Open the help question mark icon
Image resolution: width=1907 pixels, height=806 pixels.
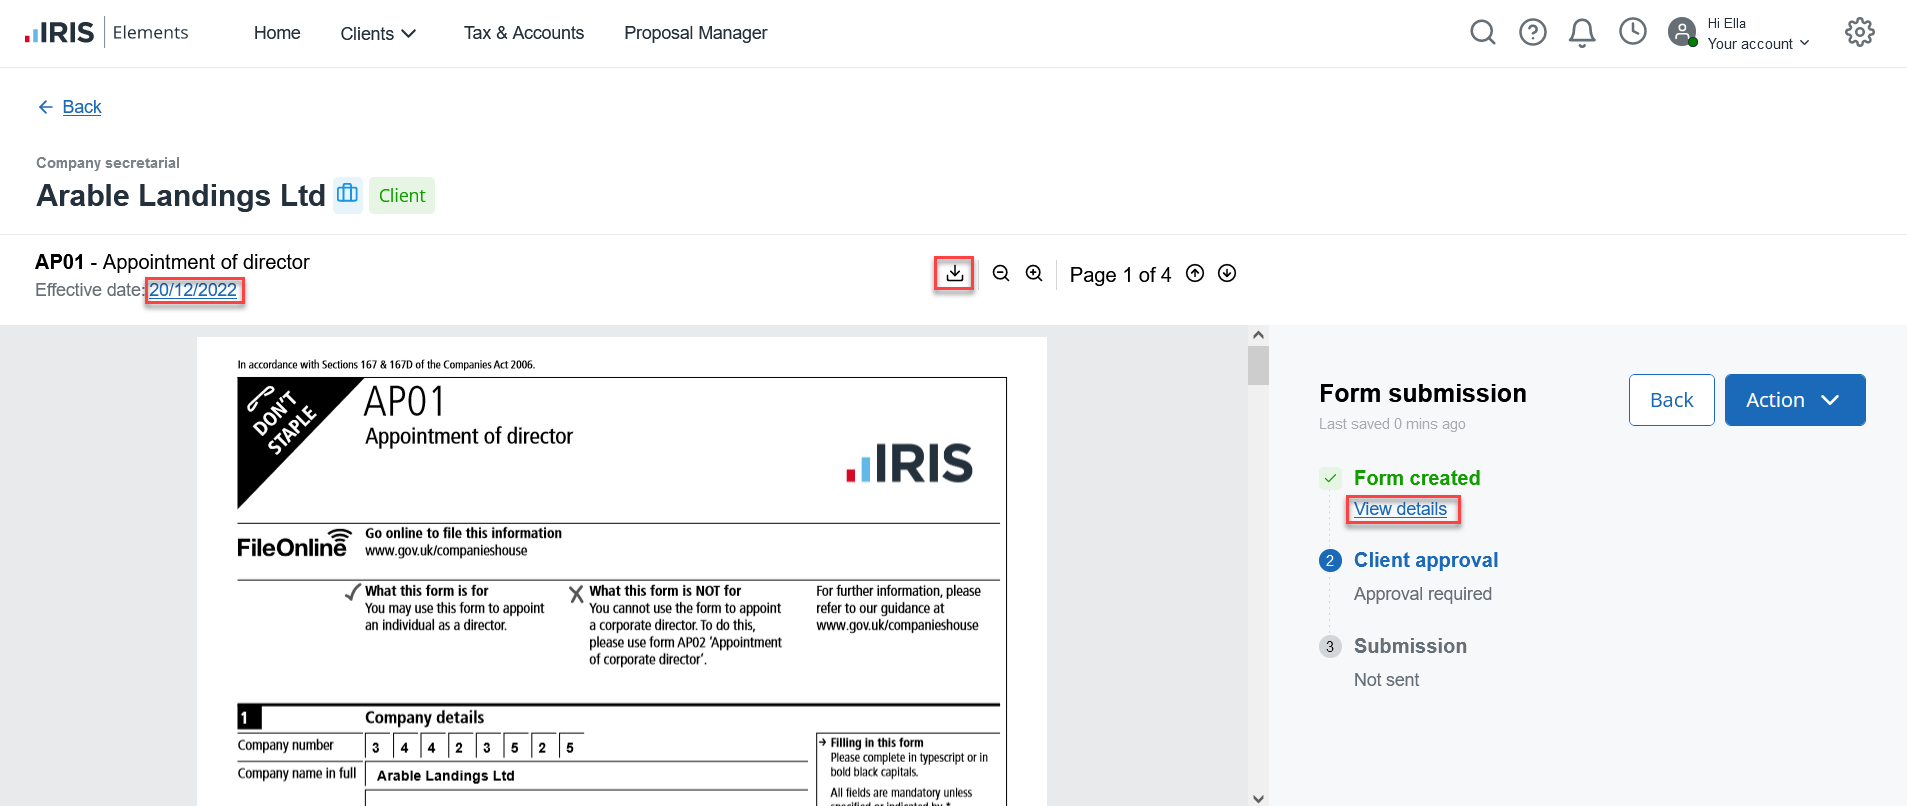pyautogui.click(x=1532, y=33)
